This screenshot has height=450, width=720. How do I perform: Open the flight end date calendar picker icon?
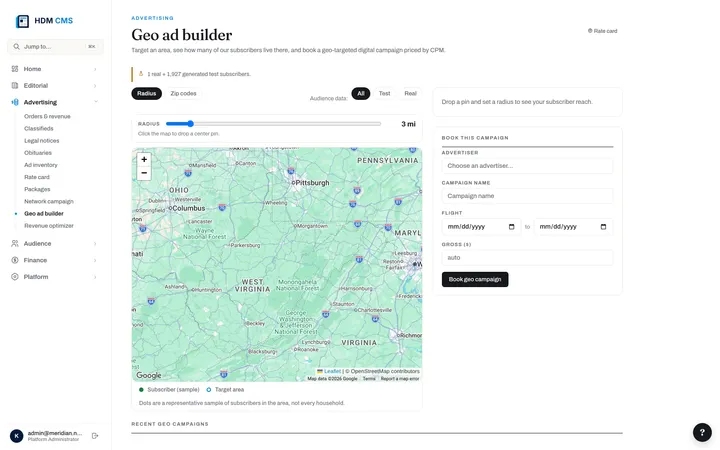[603, 227]
